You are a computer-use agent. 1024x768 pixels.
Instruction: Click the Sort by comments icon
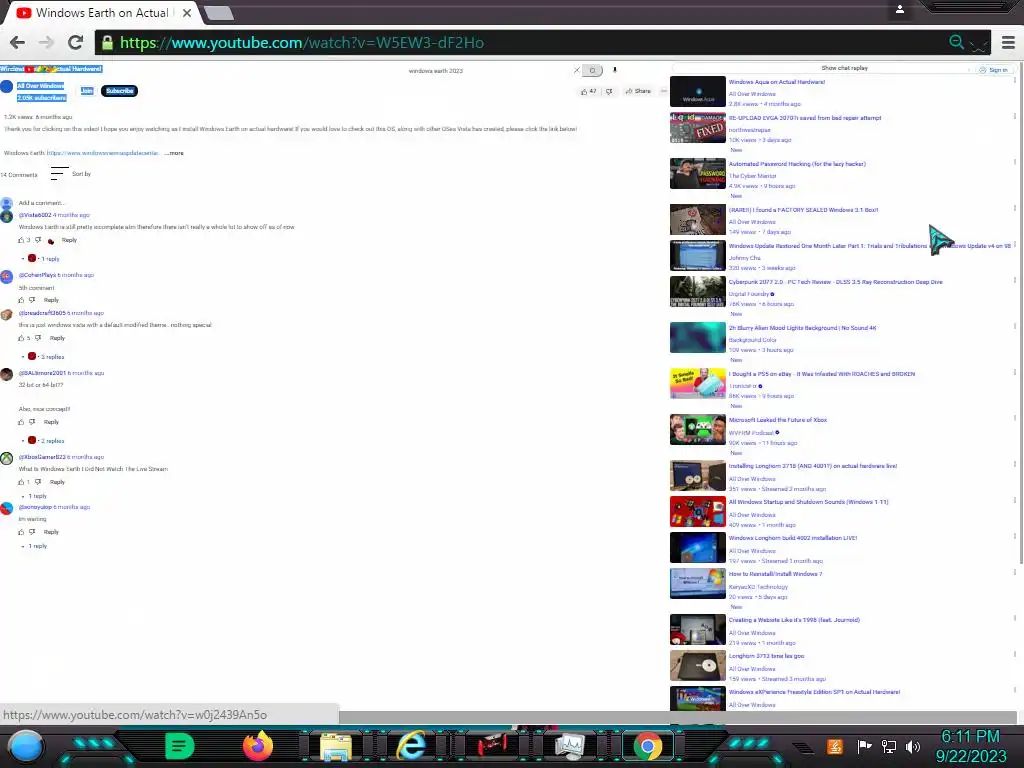[x=59, y=174]
